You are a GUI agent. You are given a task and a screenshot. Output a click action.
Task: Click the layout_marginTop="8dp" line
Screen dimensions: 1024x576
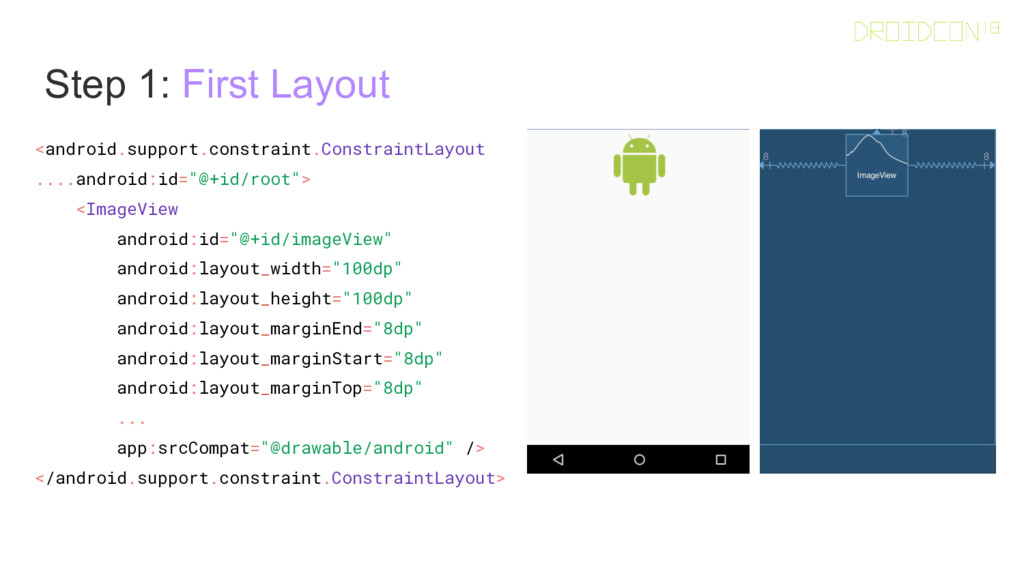[x=270, y=389]
